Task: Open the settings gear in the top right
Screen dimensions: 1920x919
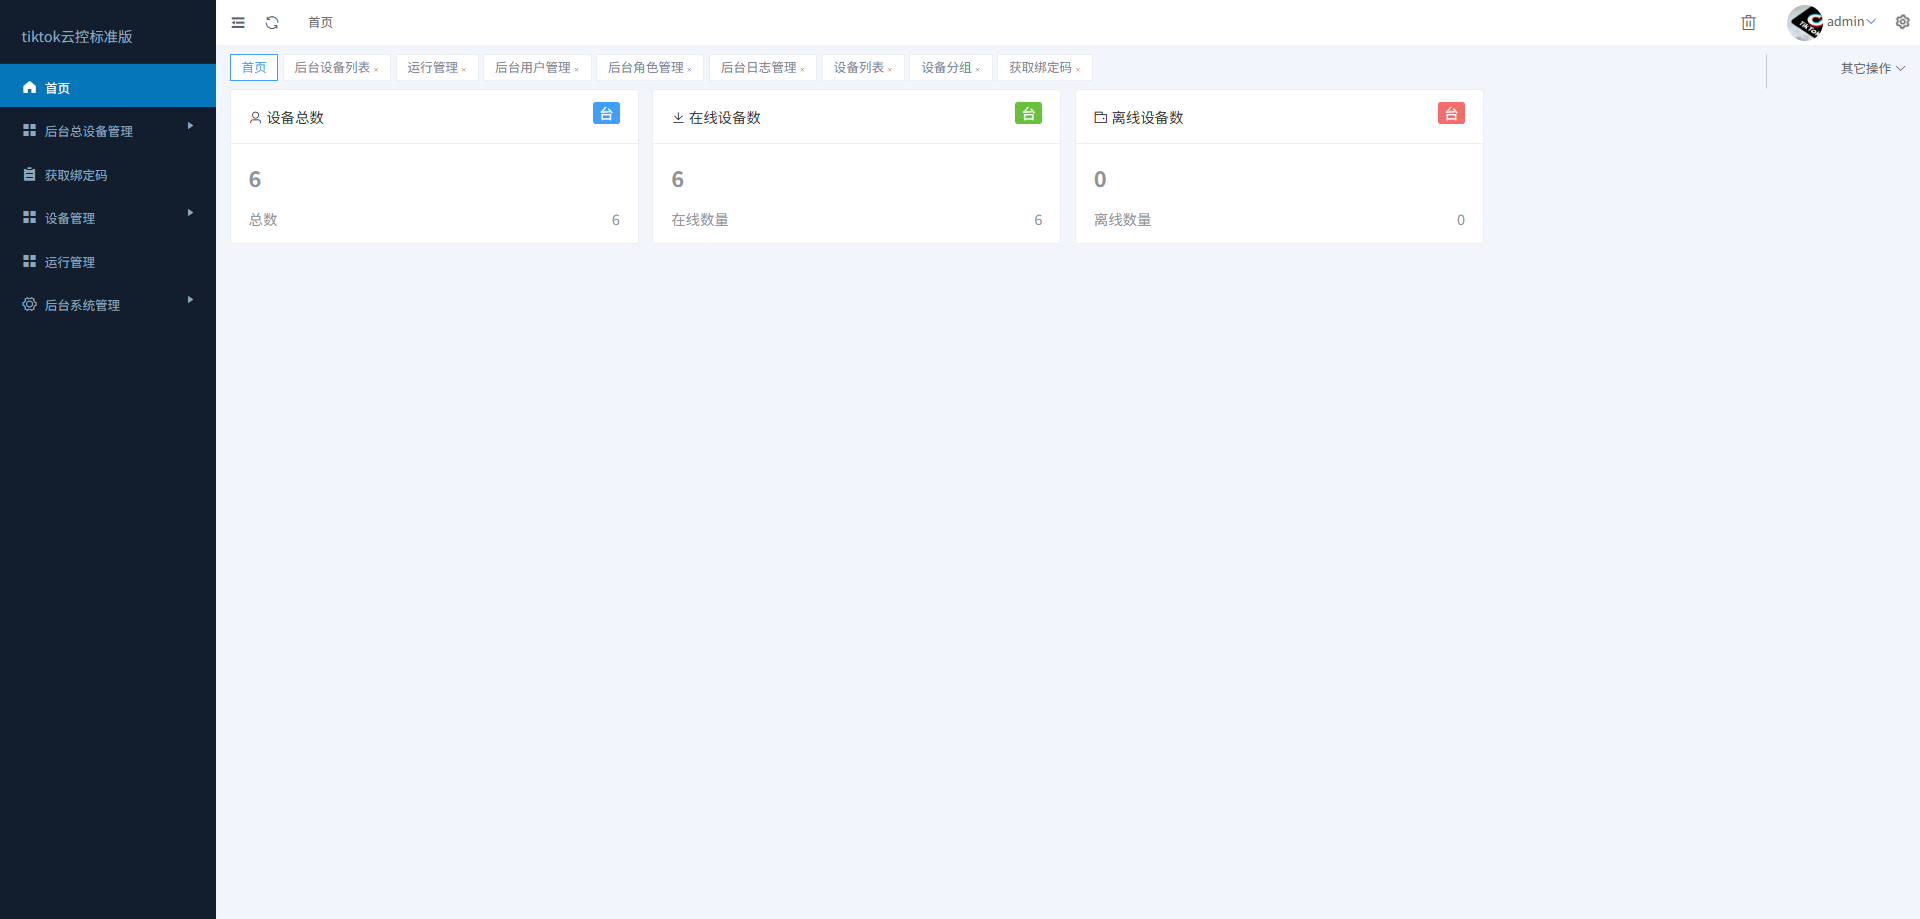Action: point(1903,21)
